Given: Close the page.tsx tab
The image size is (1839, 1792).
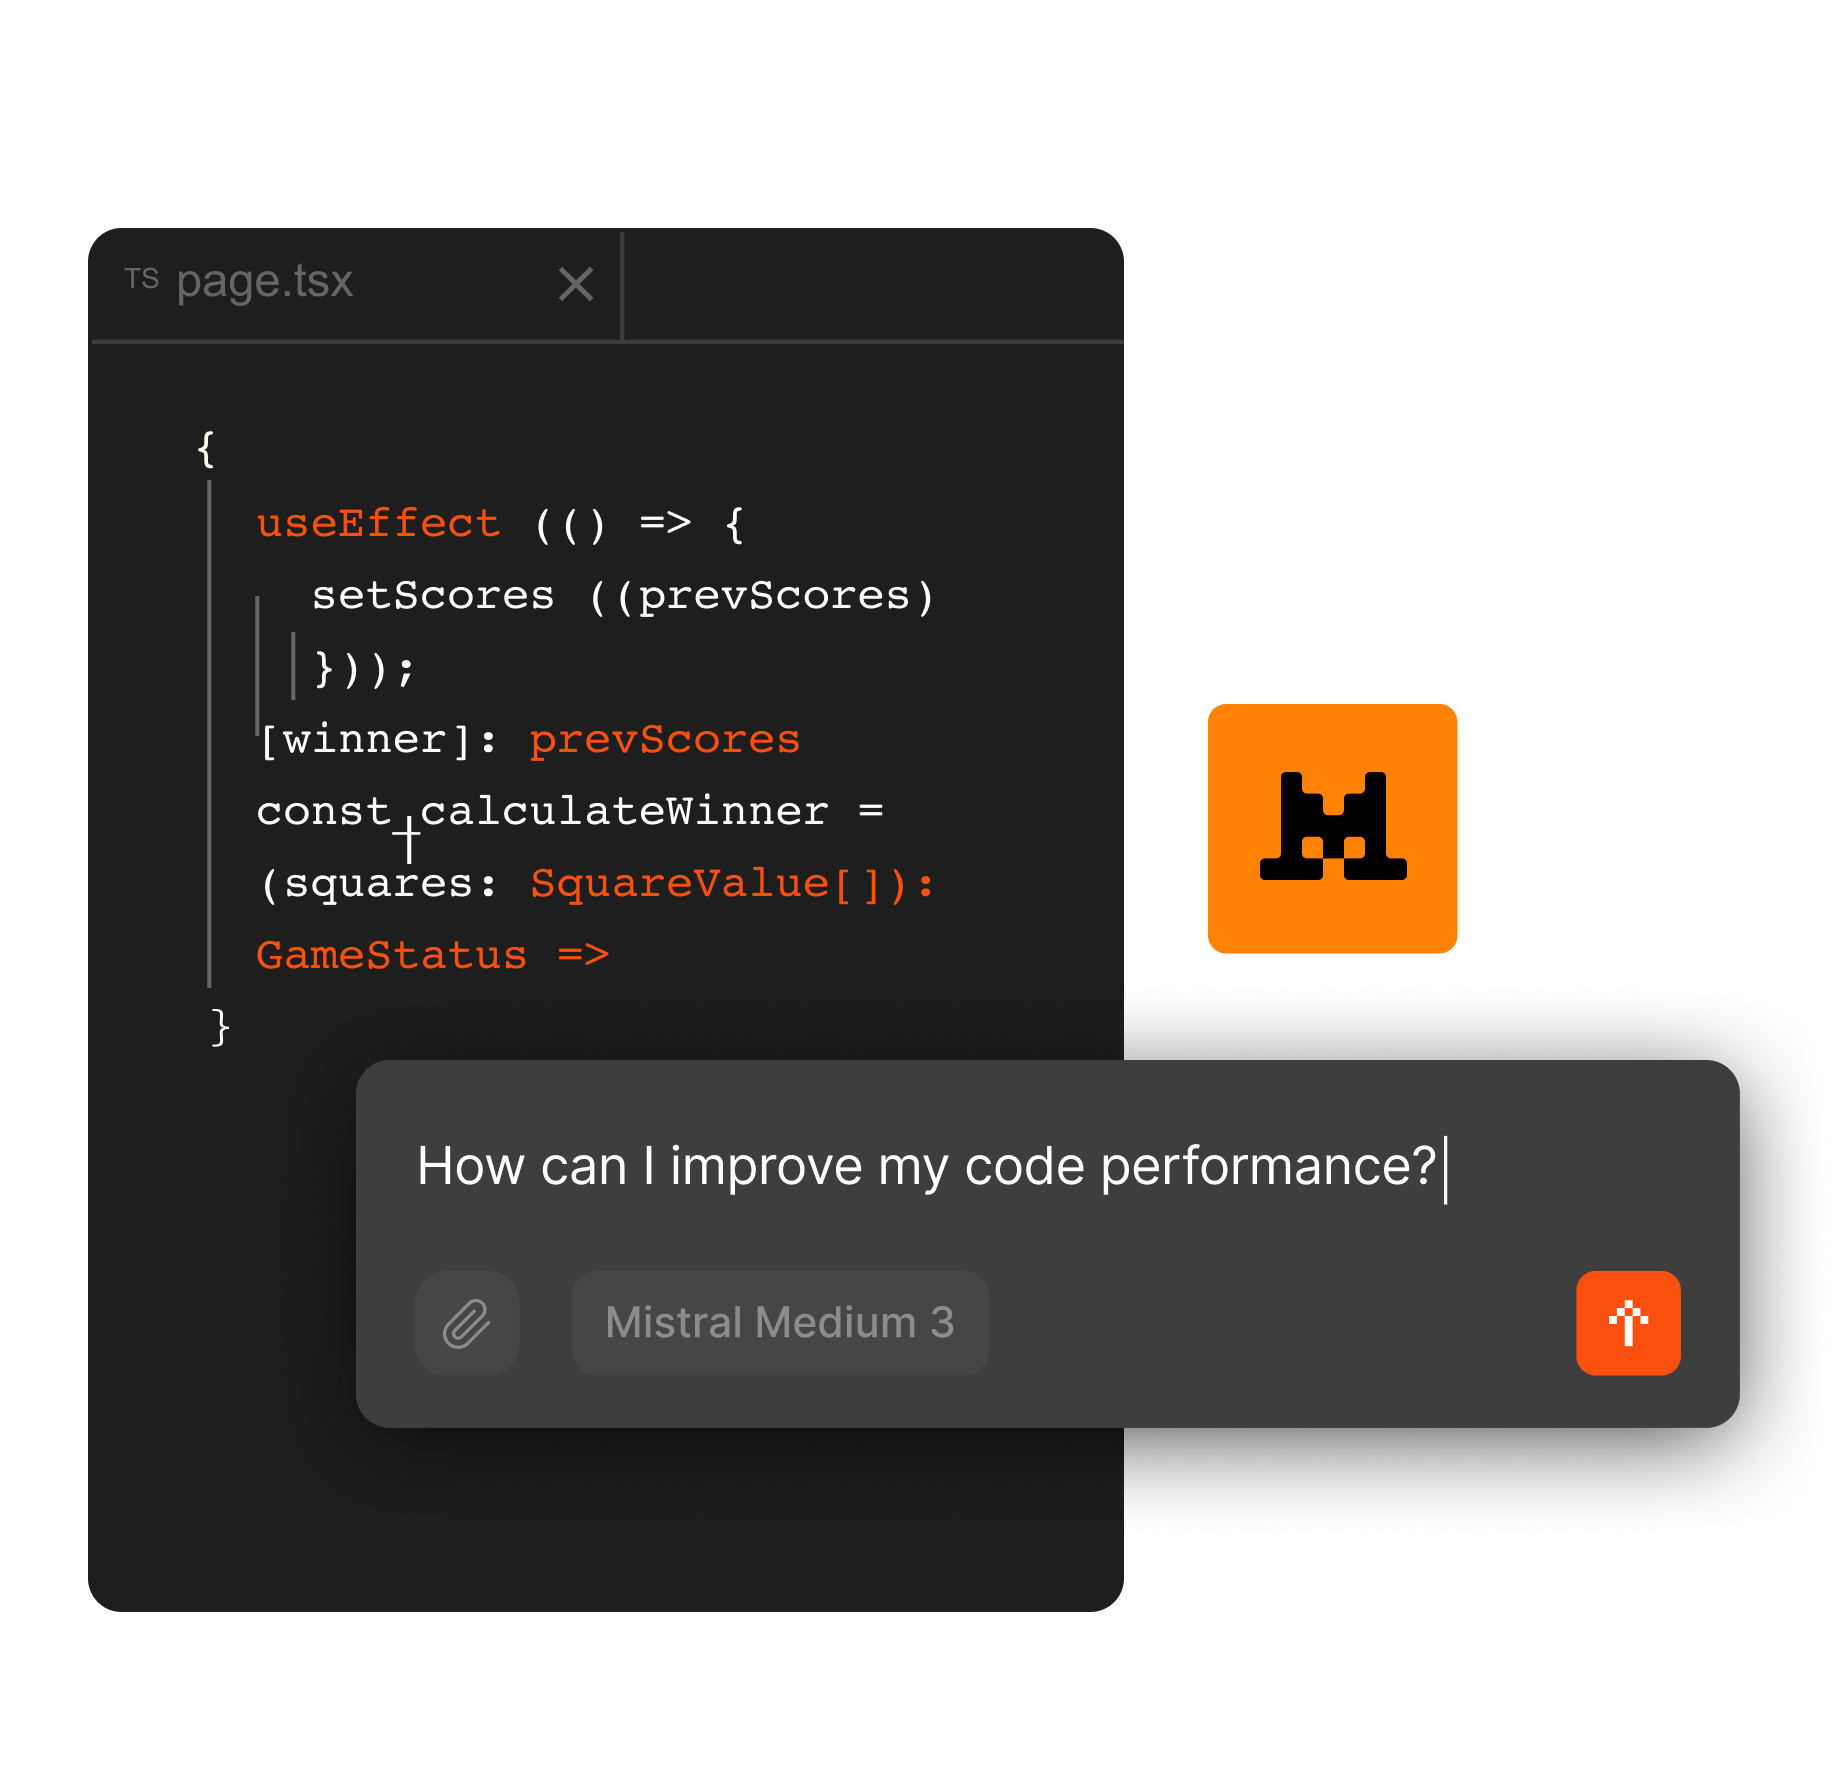Looking at the screenshot, I should (576, 284).
